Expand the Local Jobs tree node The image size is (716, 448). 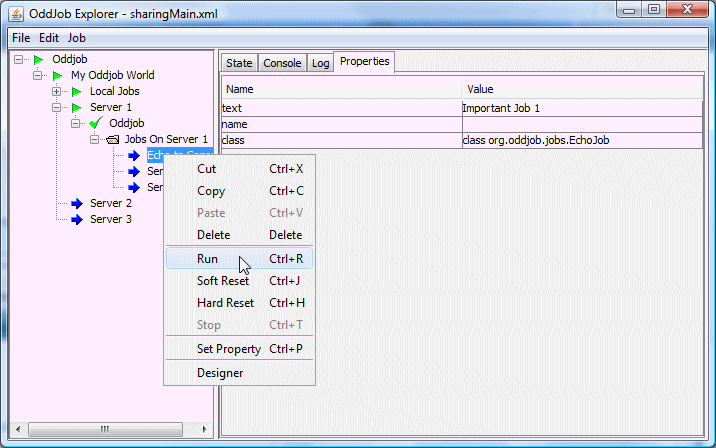57,91
